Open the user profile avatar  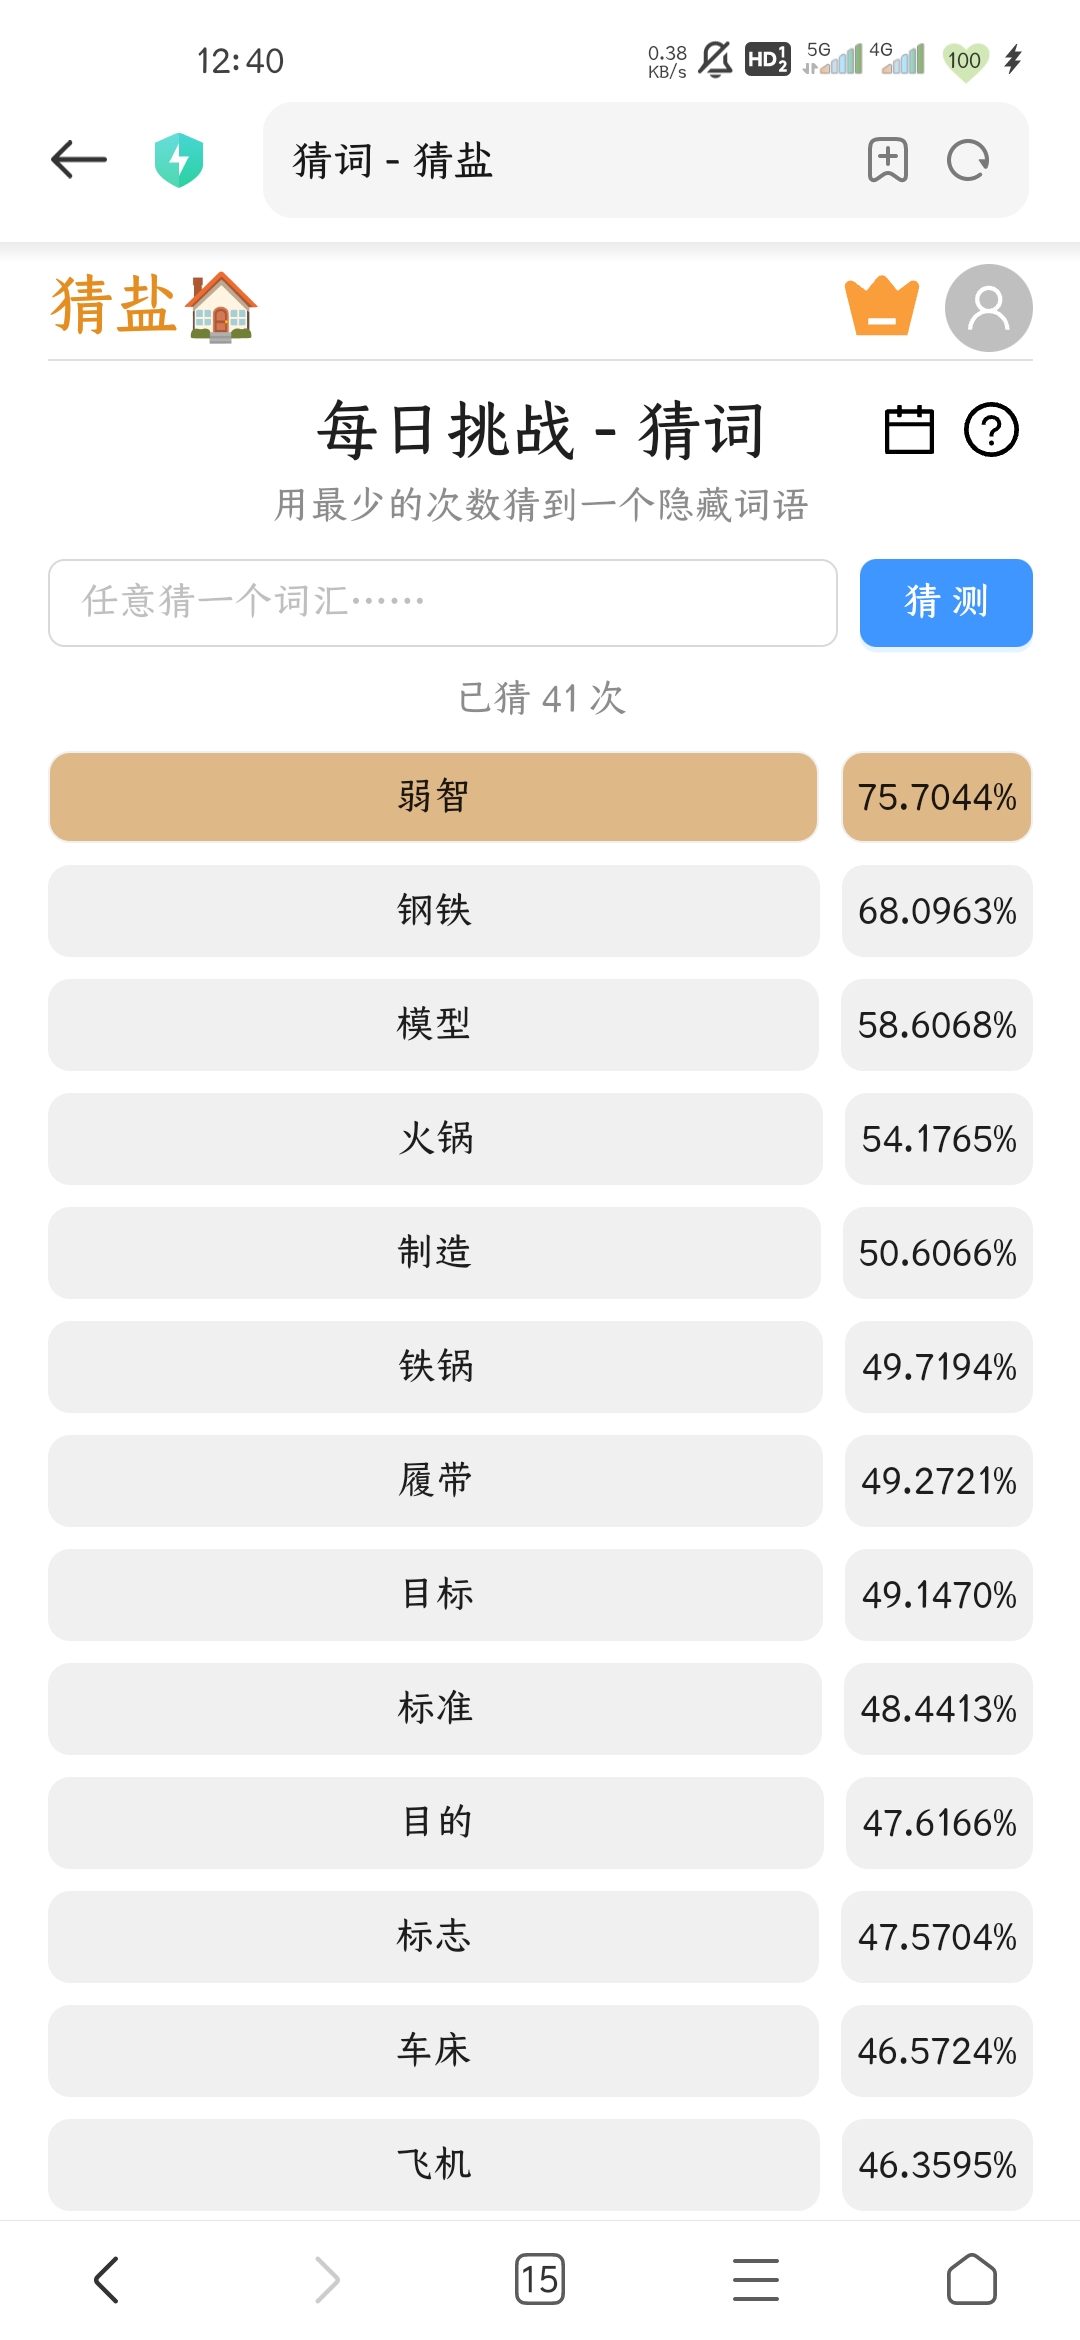coord(988,308)
